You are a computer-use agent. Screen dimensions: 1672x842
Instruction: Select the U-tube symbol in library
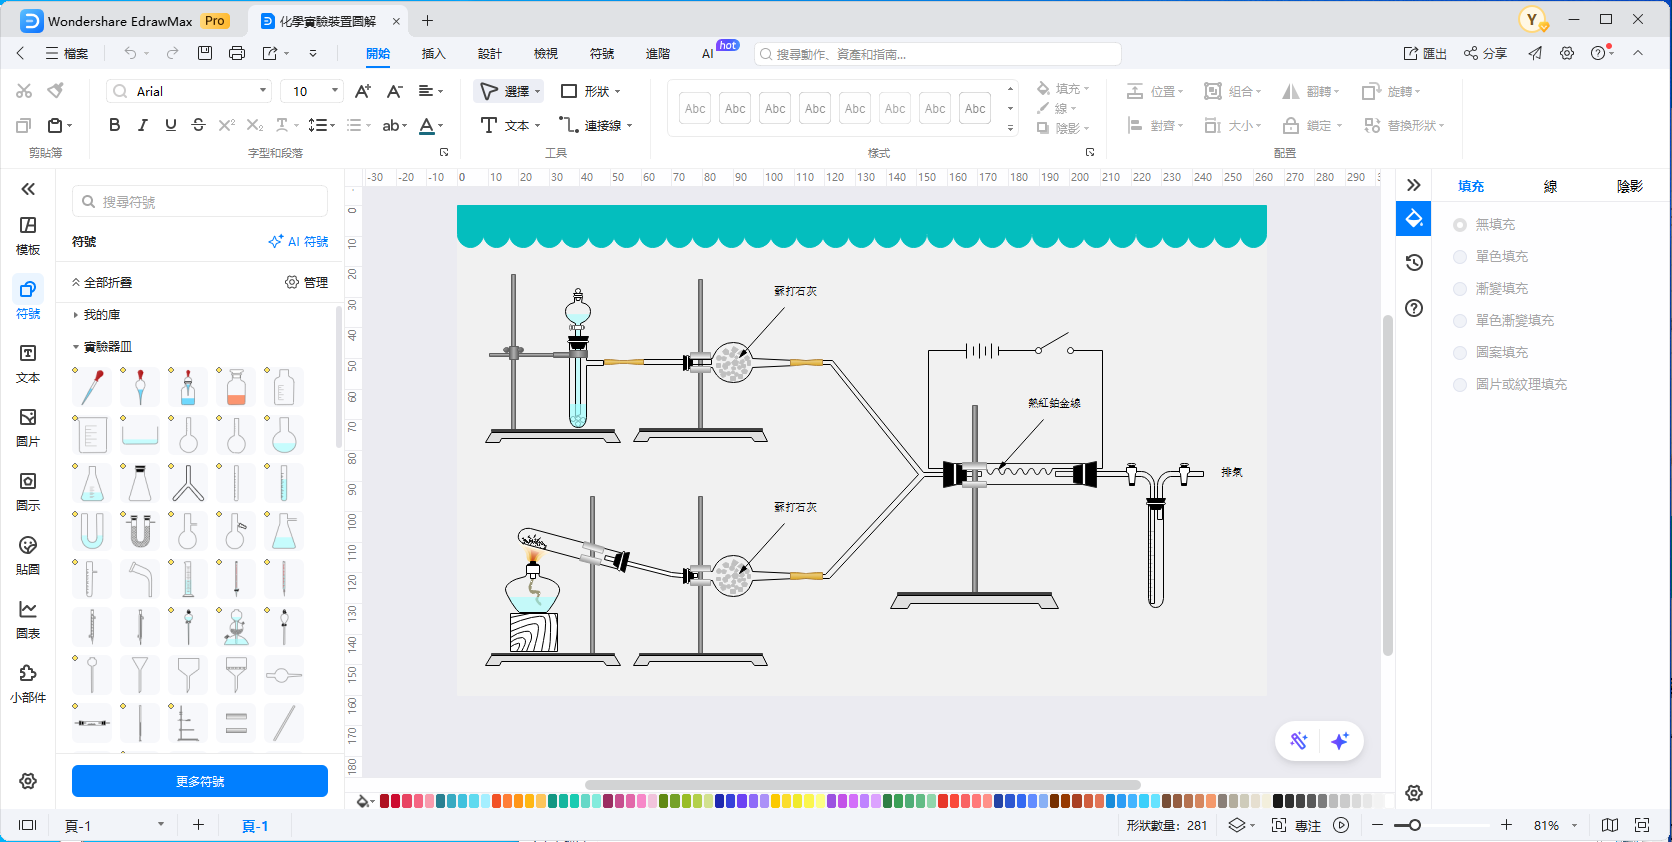[92, 531]
